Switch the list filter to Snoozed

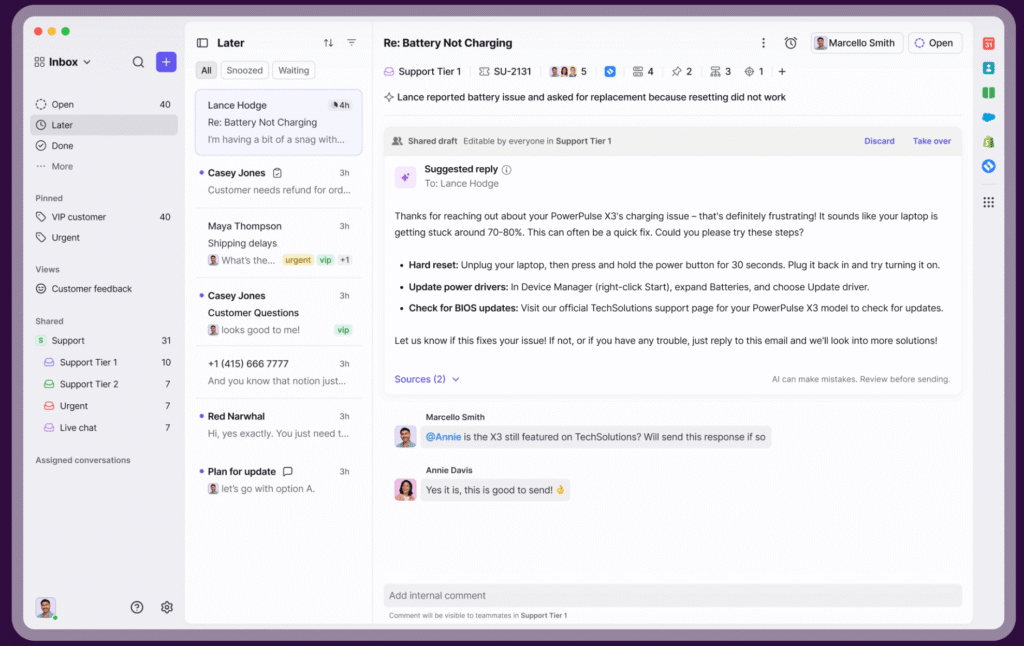[x=244, y=70]
